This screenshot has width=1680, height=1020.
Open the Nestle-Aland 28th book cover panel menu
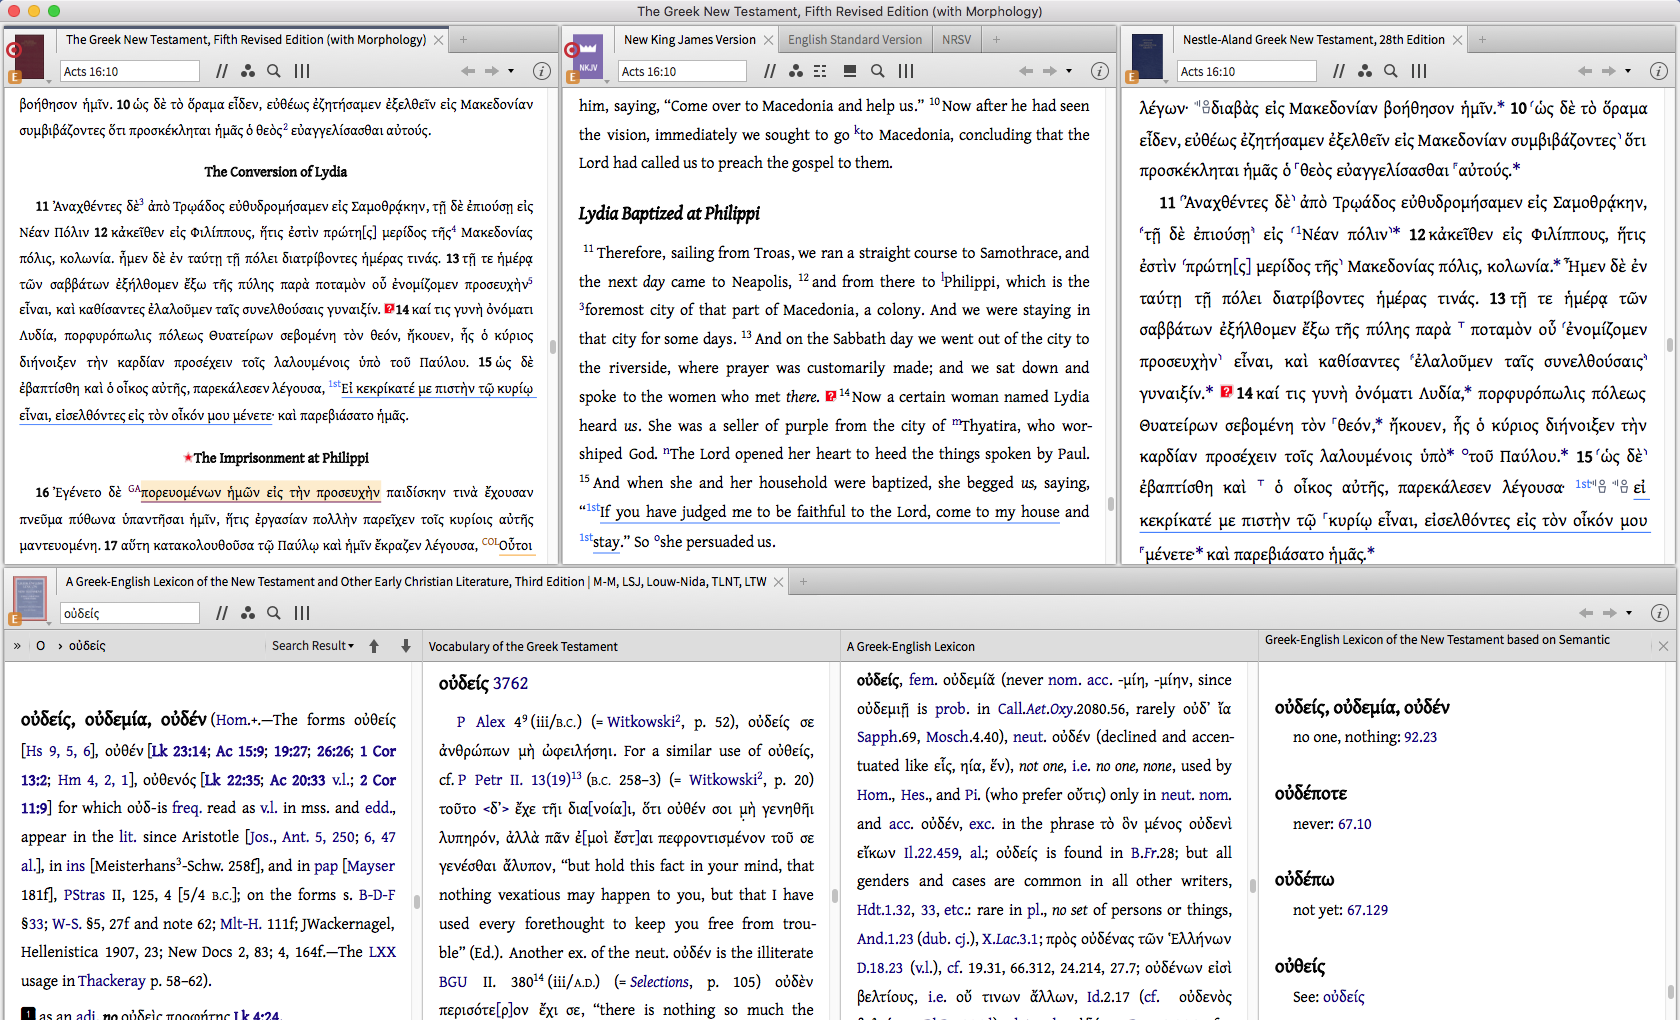[1145, 58]
